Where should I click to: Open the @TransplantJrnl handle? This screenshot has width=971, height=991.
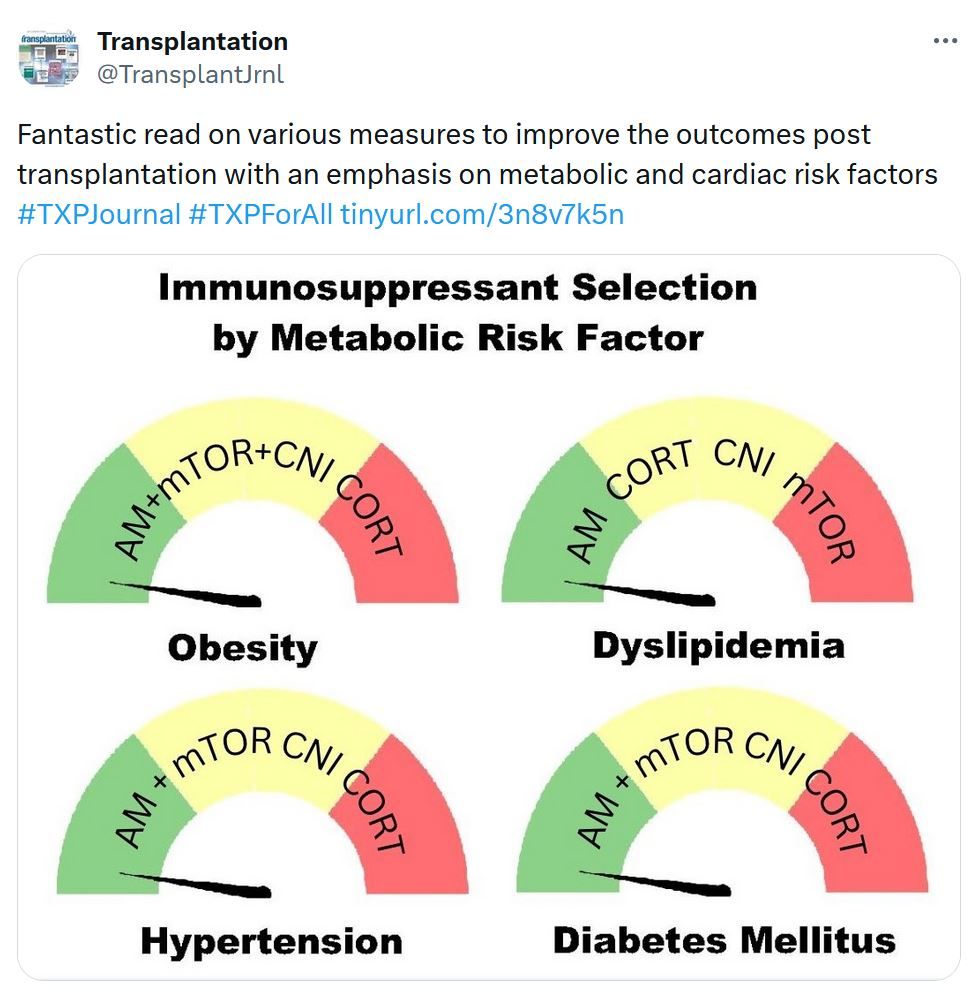190,75
